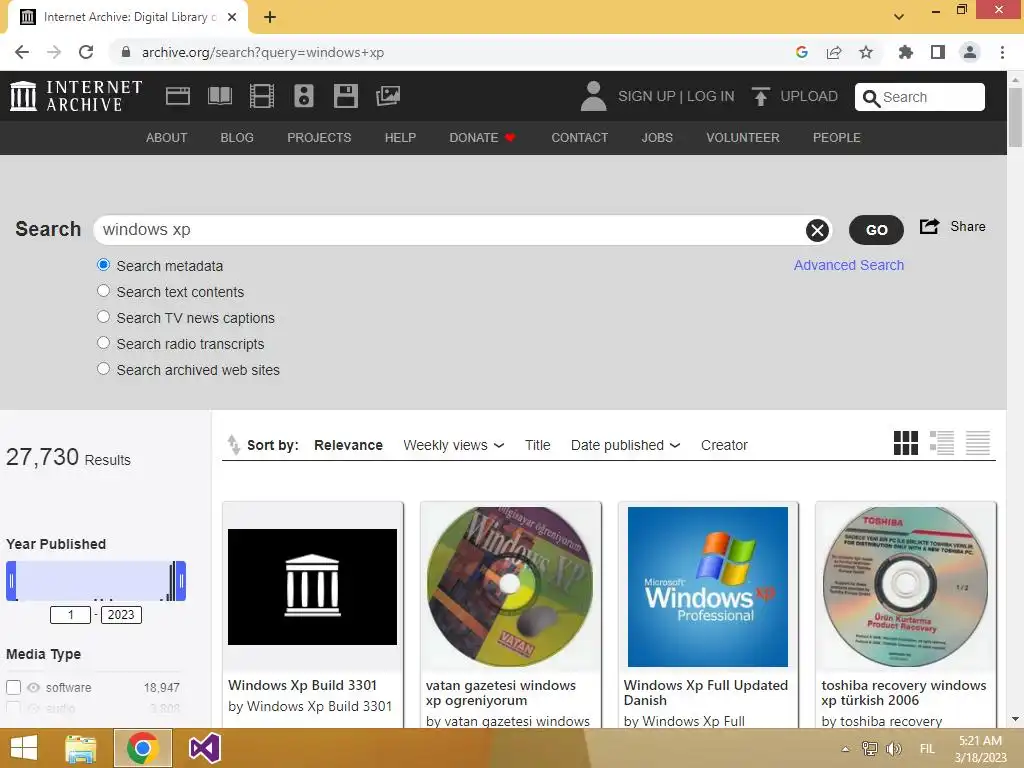
Task: Go back to the previous page
Action: pos(22,52)
